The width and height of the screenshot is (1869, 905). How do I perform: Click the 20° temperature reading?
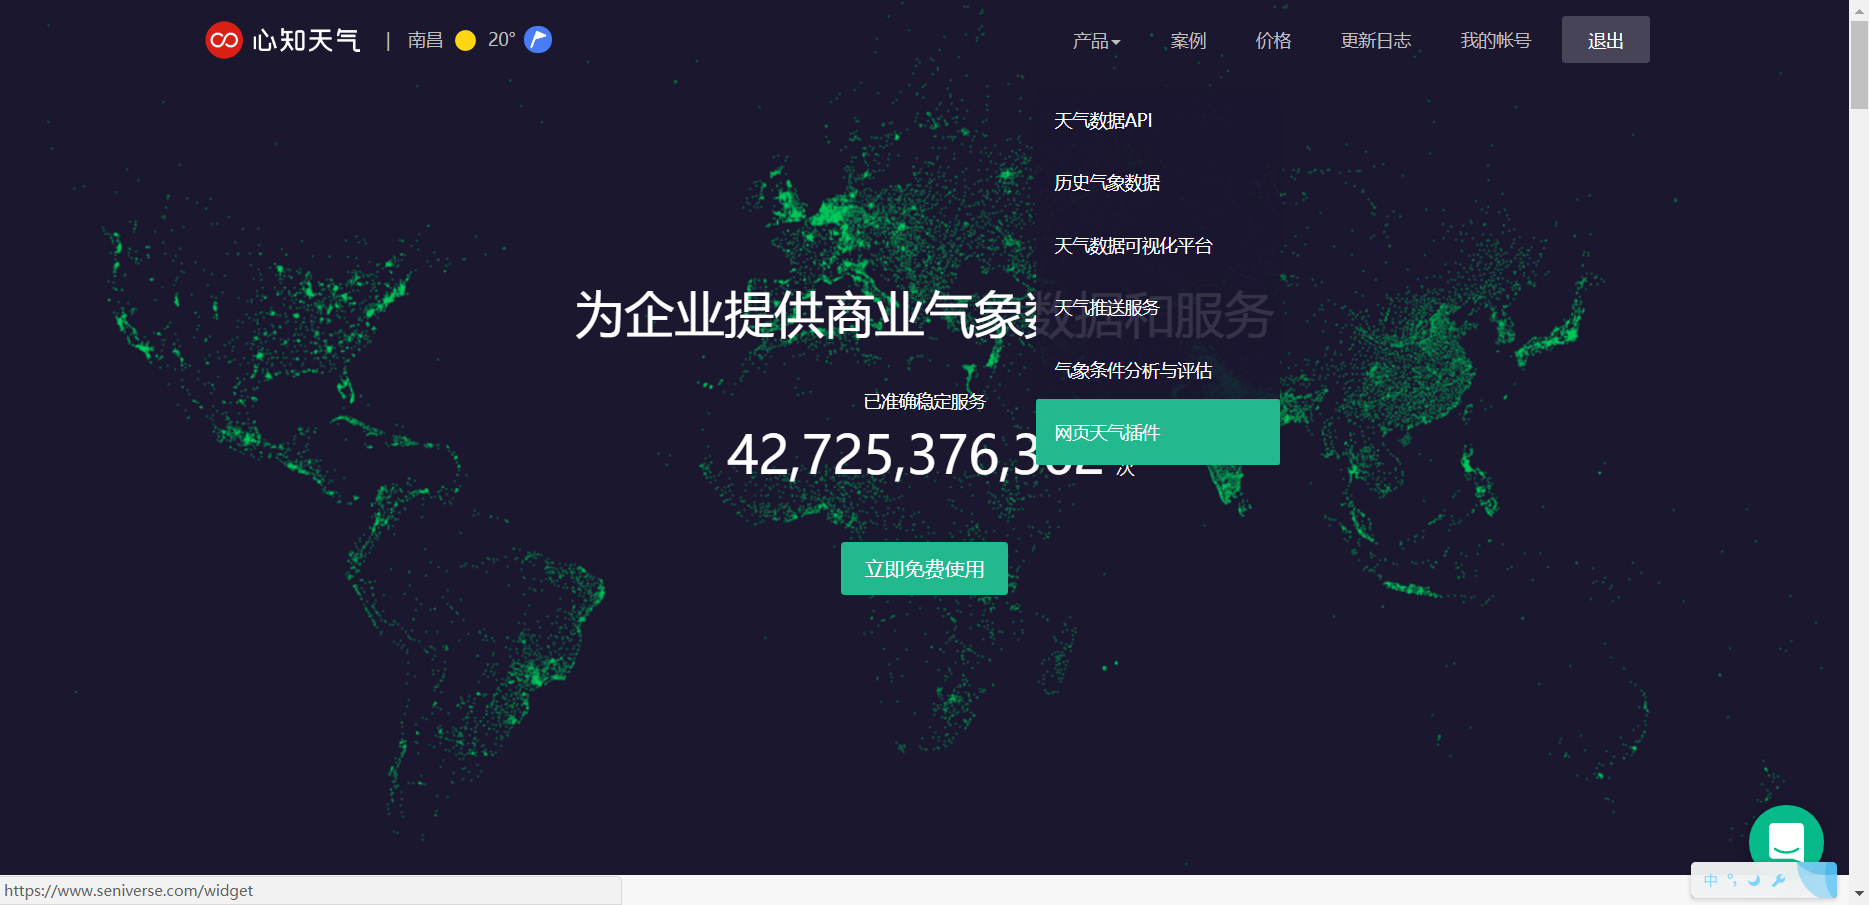[x=501, y=39]
